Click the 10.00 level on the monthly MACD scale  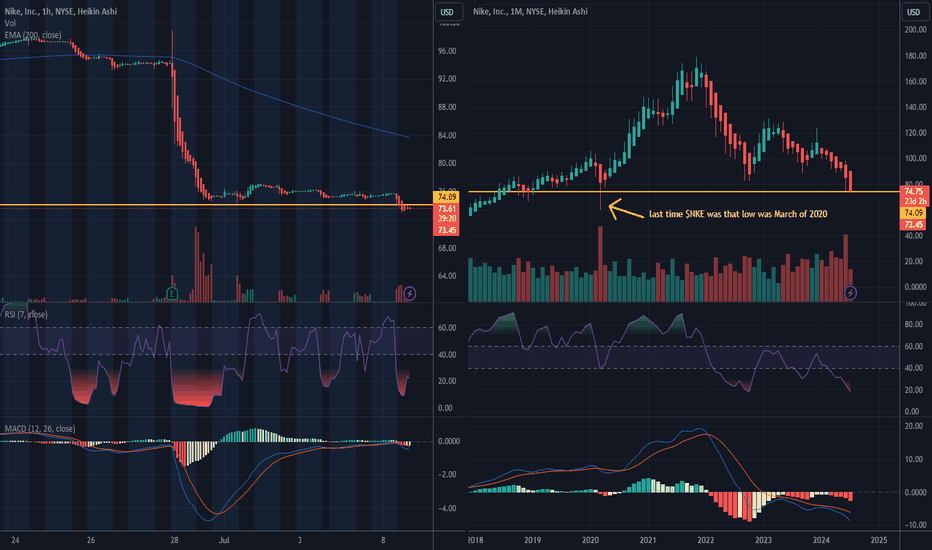point(915,459)
